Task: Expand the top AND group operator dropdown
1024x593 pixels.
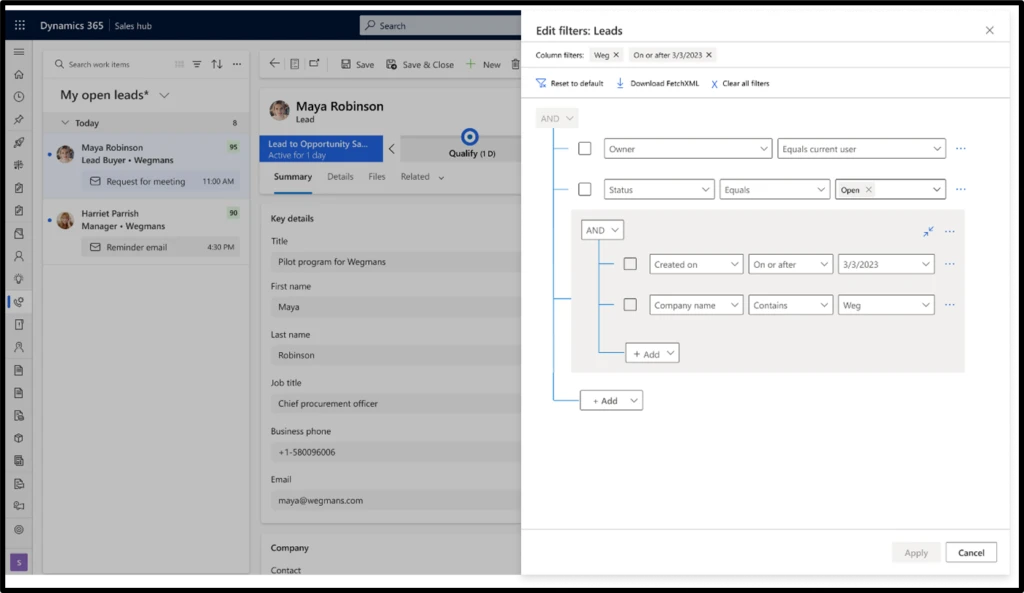Action: click(x=556, y=117)
